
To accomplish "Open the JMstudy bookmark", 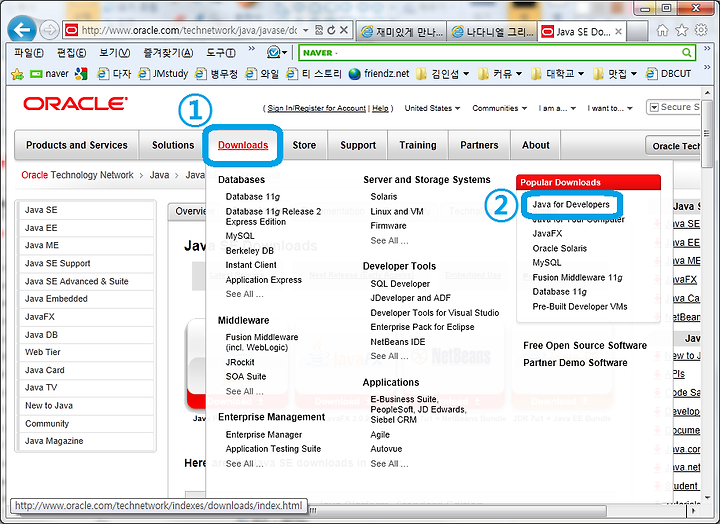I will coord(163,73).
